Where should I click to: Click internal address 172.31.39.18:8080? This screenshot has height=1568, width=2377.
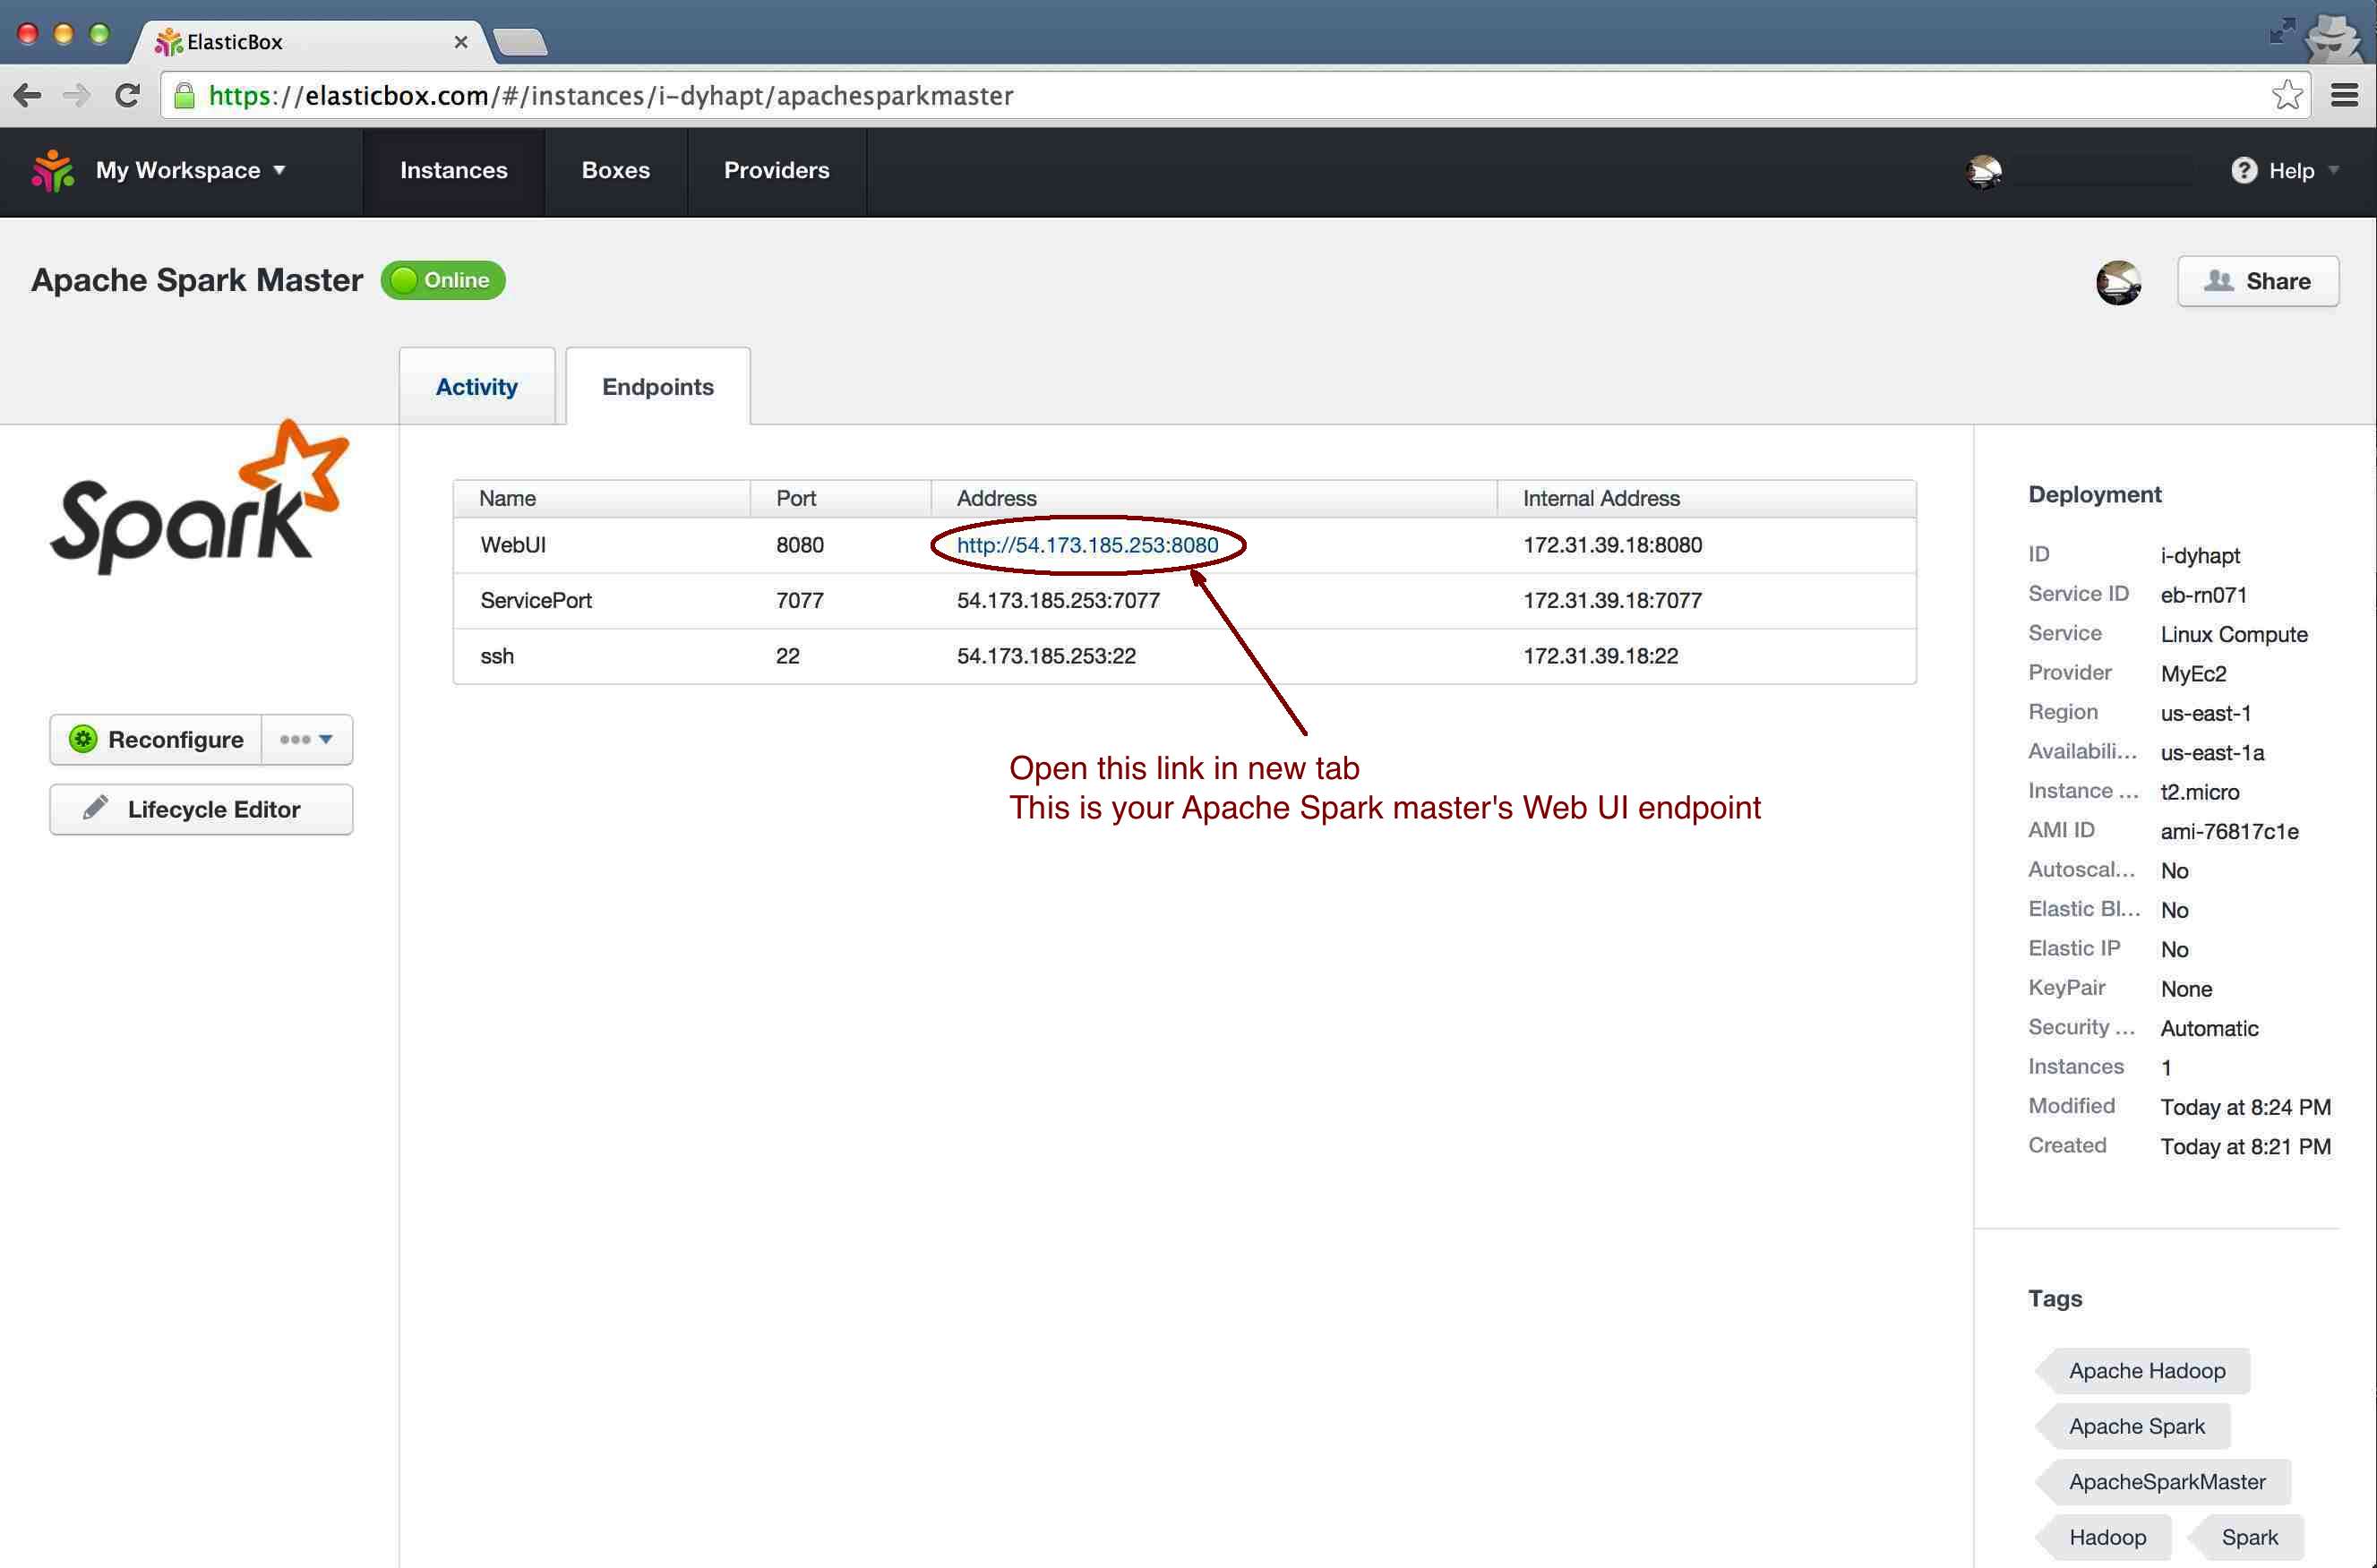tap(1612, 545)
